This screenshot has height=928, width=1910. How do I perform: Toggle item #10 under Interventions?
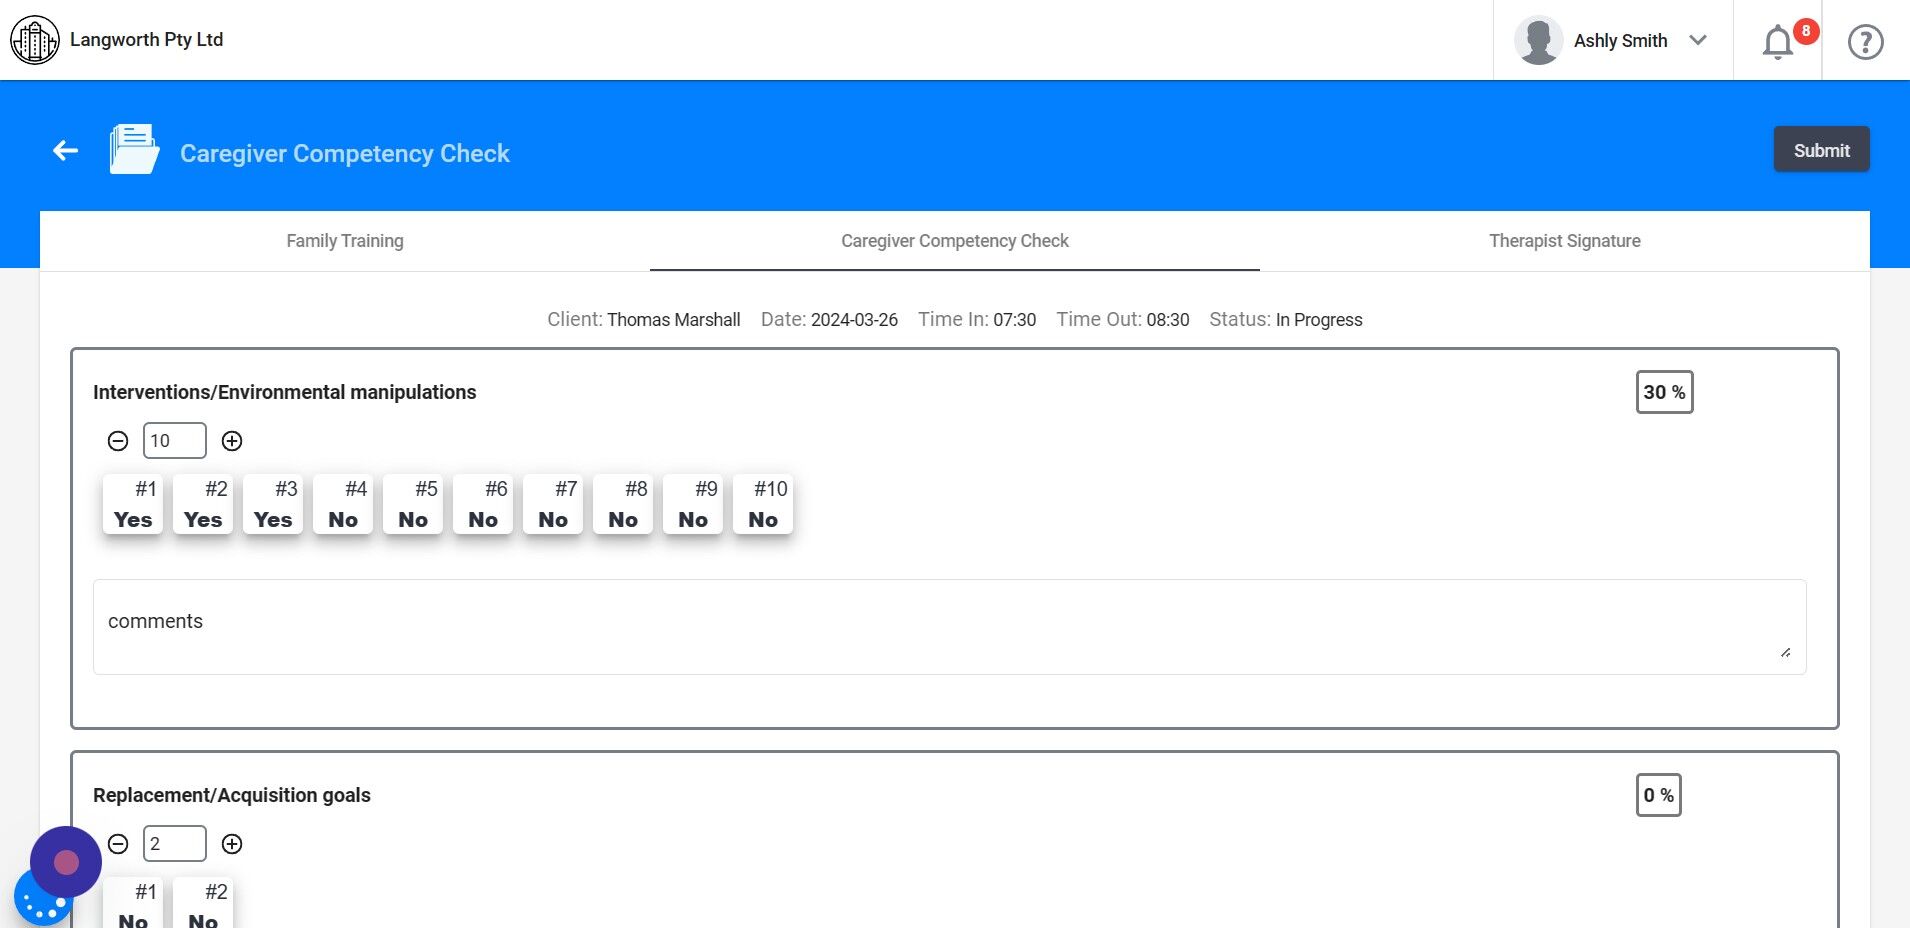click(x=762, y=505)
